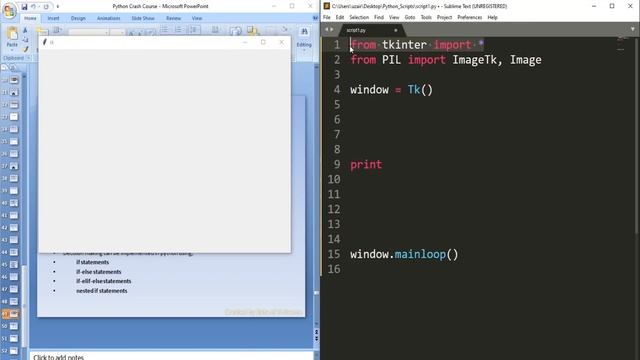Click 'if-else statements' bullet on the slide
This screenshot has height=360, width=640.
tap(98, 272)
